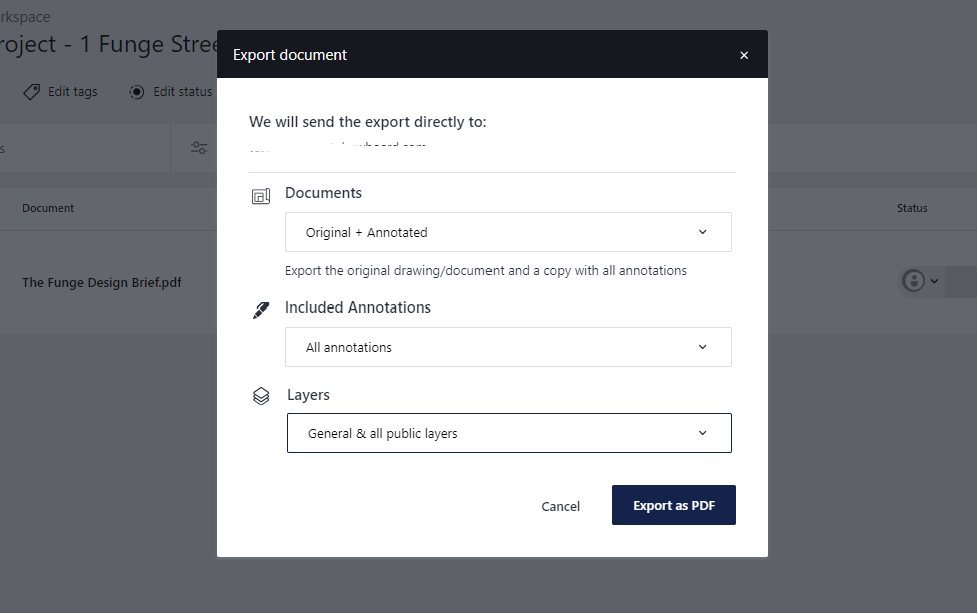Click the Included Annotations pen icon

(261, 310)
